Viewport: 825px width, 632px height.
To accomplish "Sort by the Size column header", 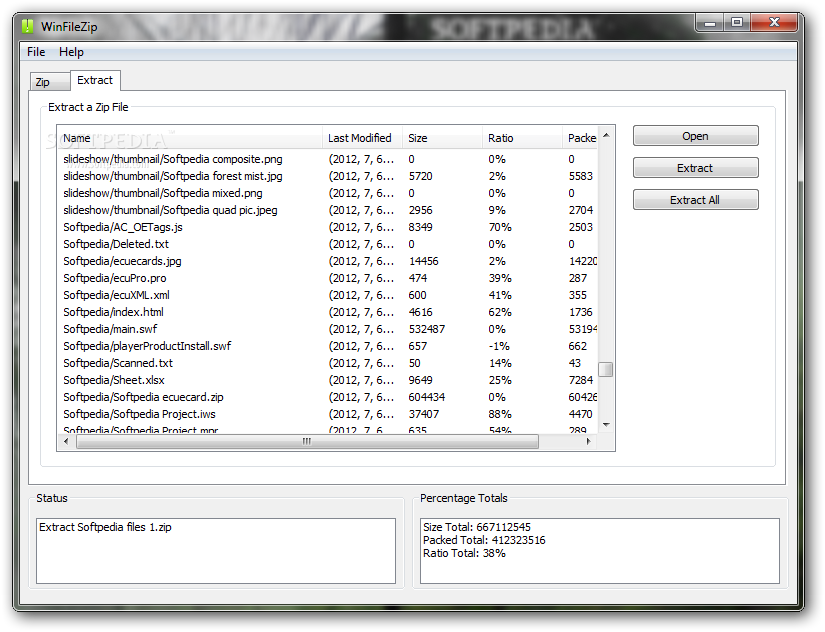I will tap(442, 138).
